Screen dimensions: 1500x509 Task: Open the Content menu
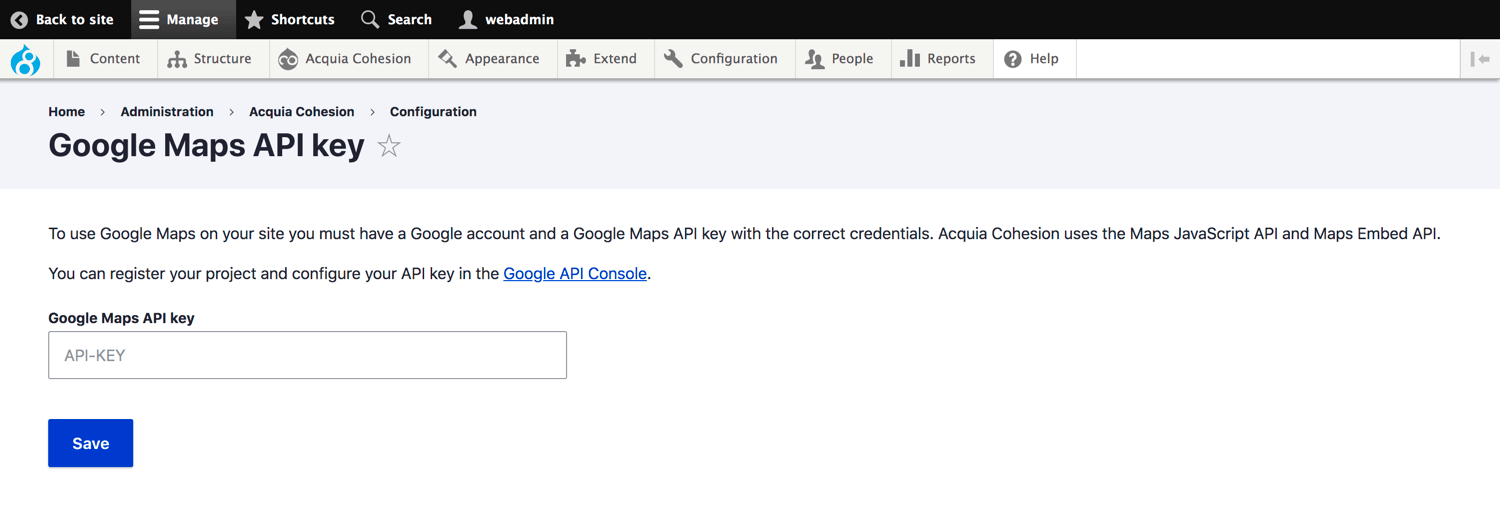(103, 59)
